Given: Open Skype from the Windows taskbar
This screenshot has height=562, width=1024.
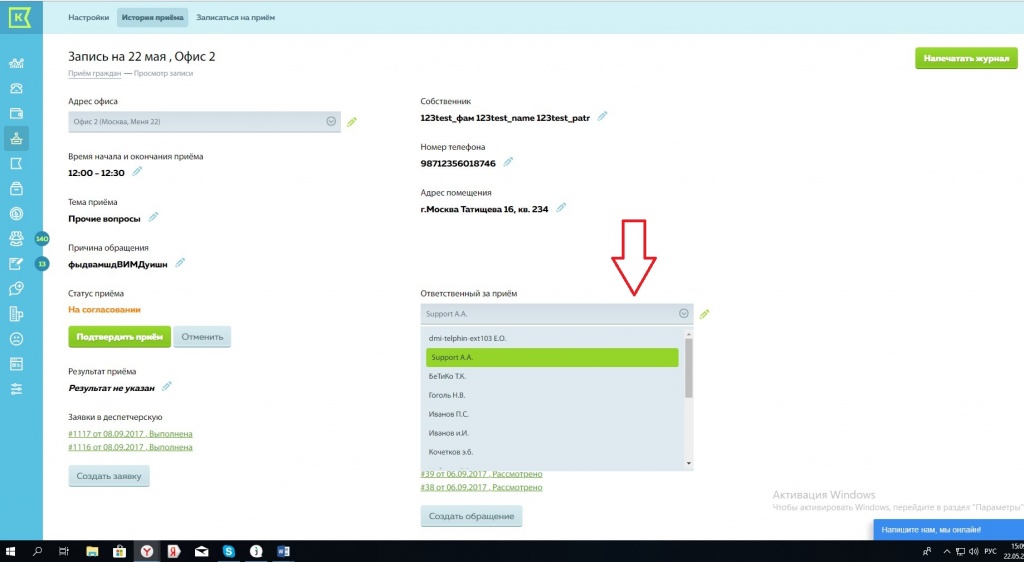Looking at the screenshot, I should [228, 551].
